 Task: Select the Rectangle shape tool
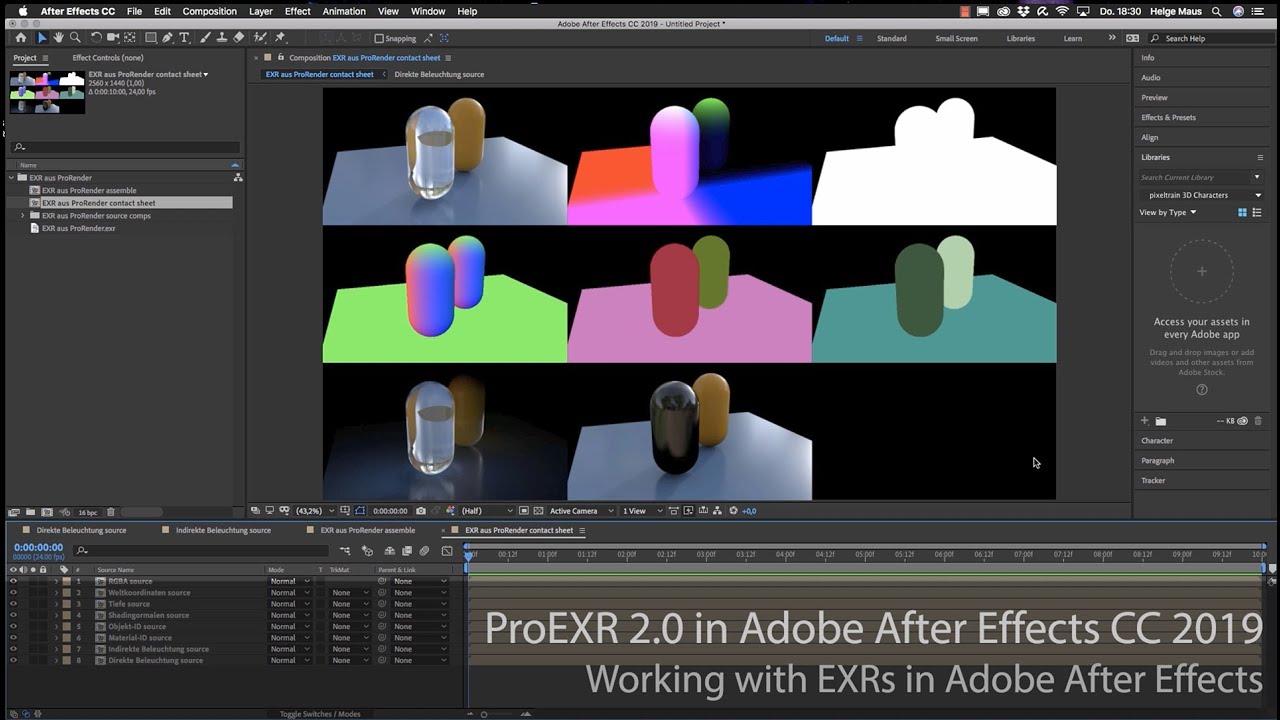tap(151, 38)
